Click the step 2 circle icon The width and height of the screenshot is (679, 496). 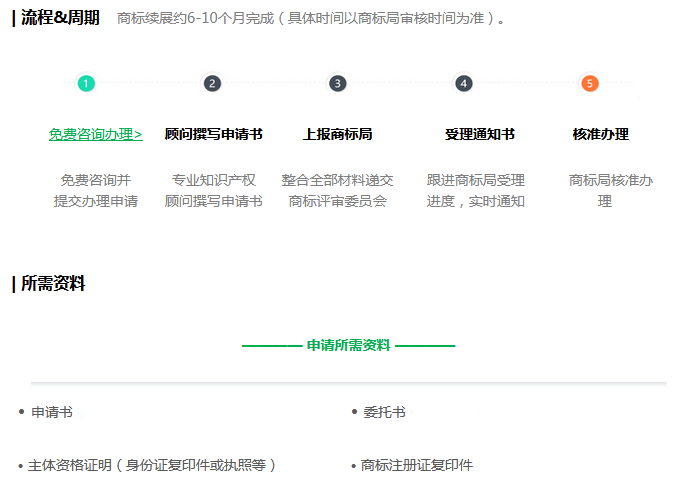[x=212, y=83]
